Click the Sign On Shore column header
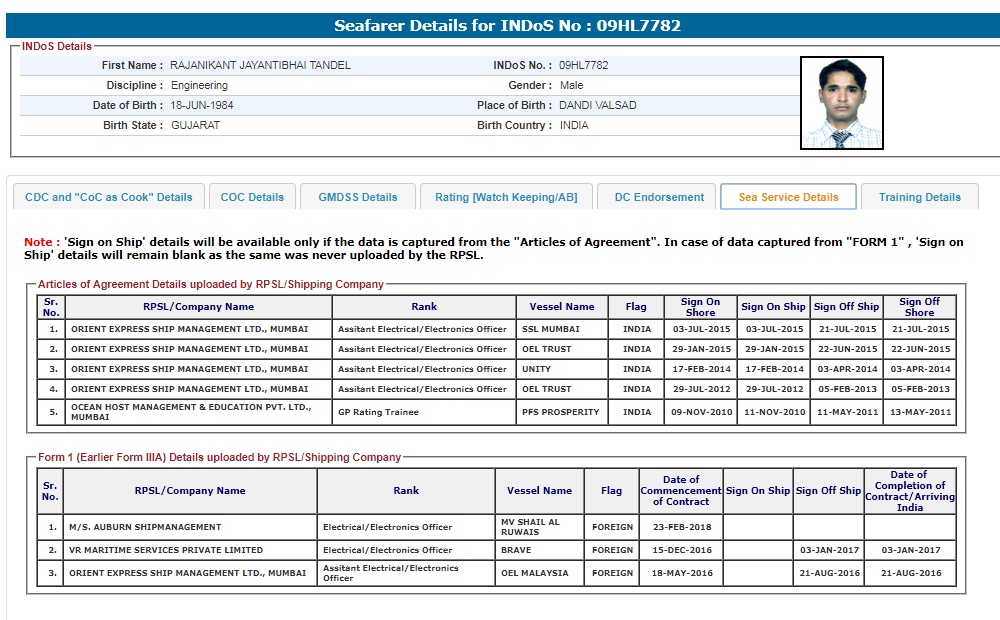Screen dimensions: 1000x620 (x=700, y=307)
